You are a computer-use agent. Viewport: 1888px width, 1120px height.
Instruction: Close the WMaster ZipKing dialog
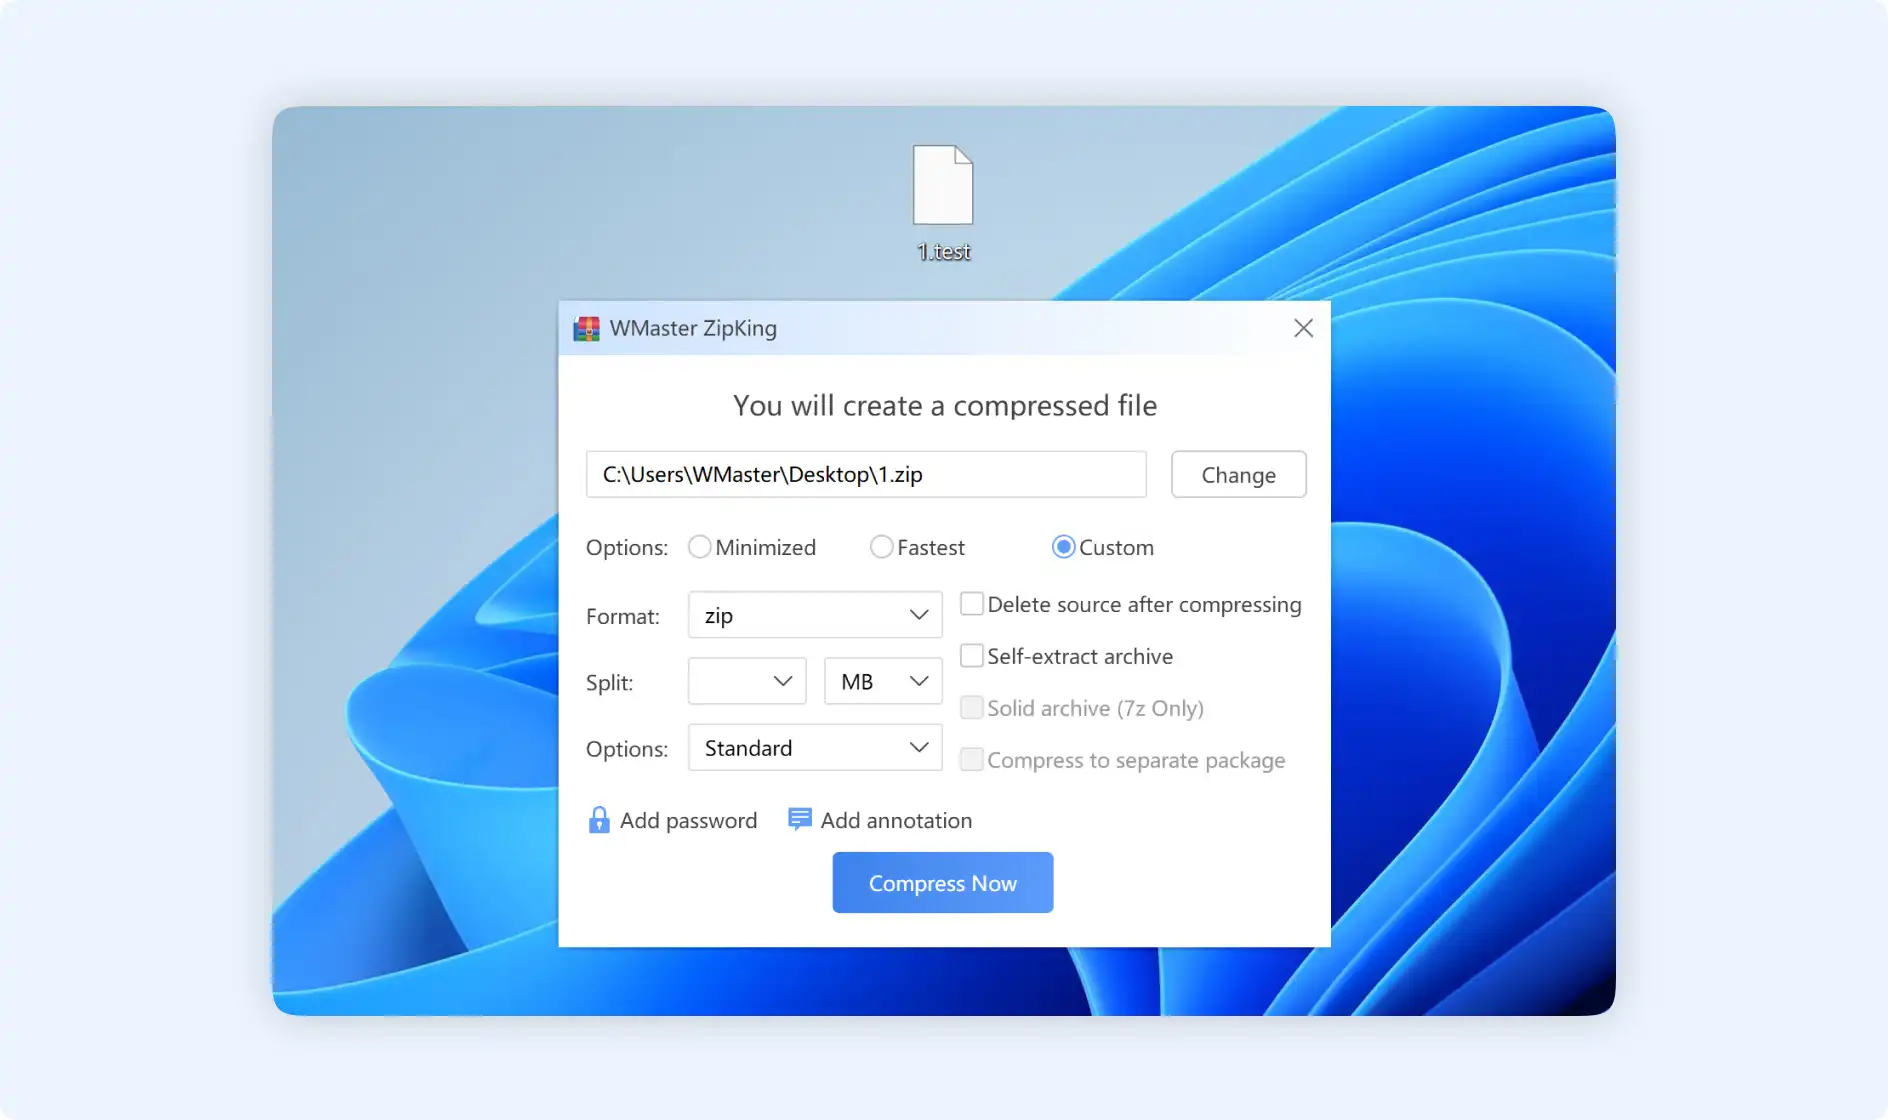click(1303, 328)
